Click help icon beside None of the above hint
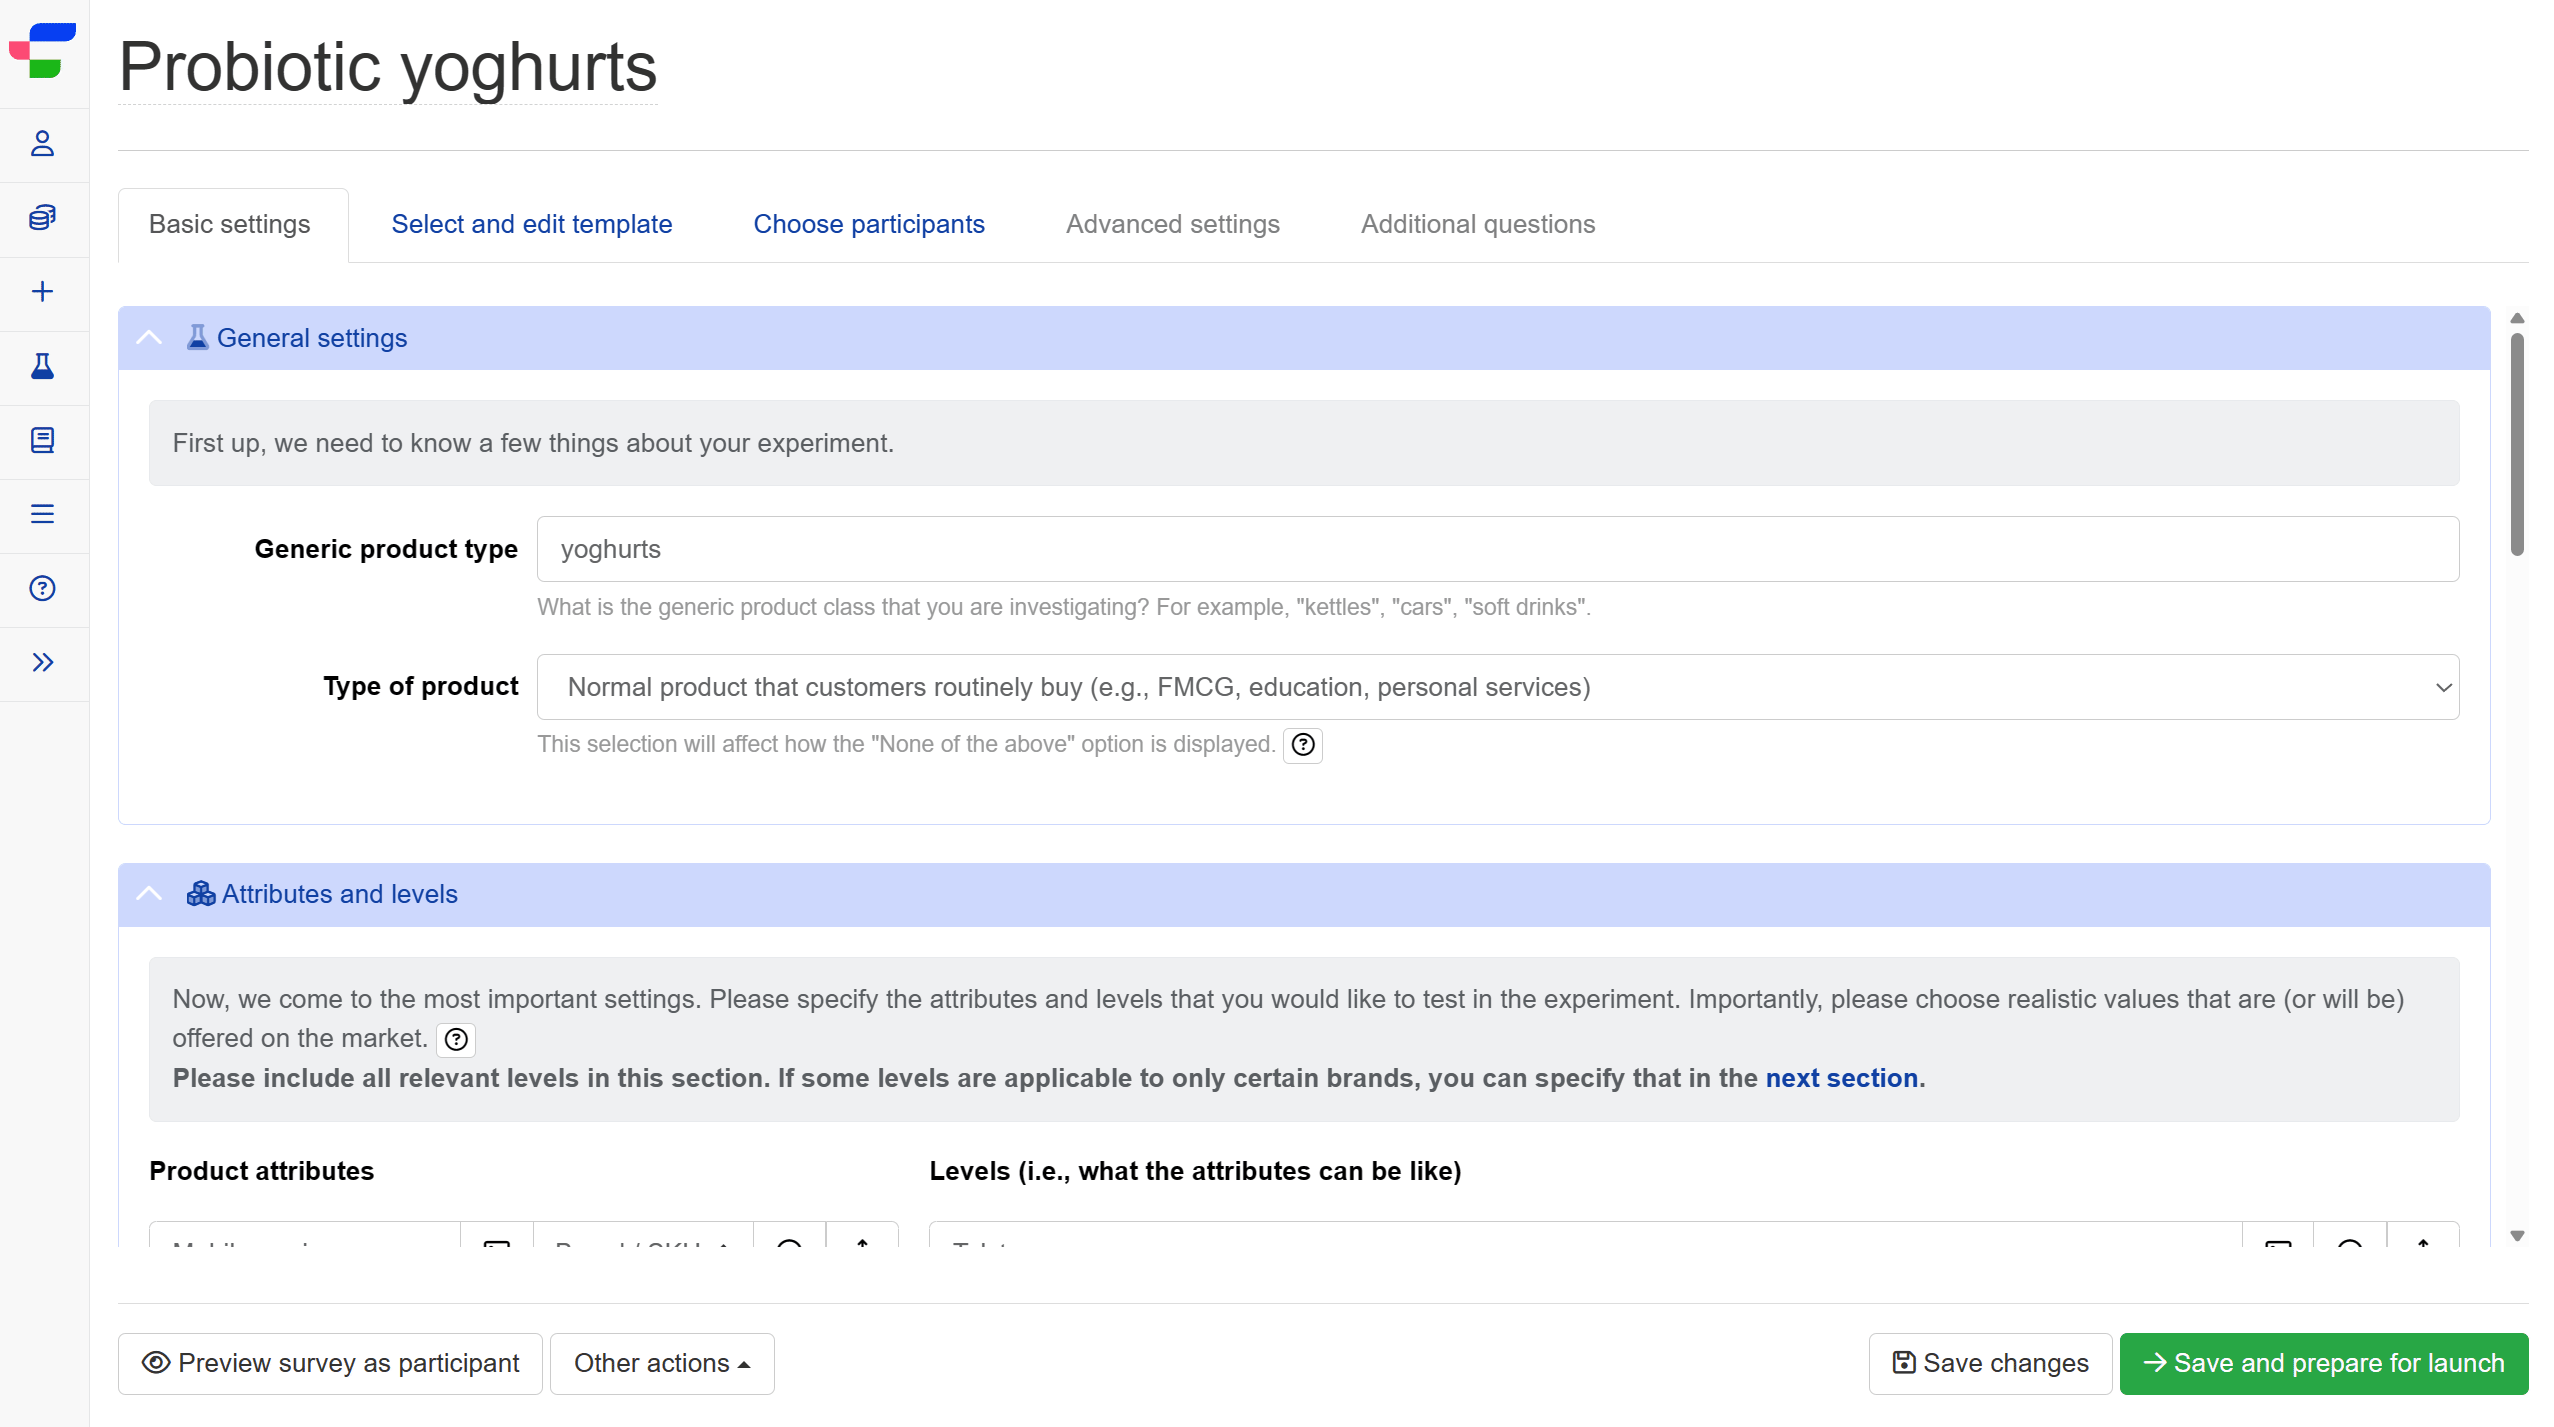 click(x=1303, y=745)
